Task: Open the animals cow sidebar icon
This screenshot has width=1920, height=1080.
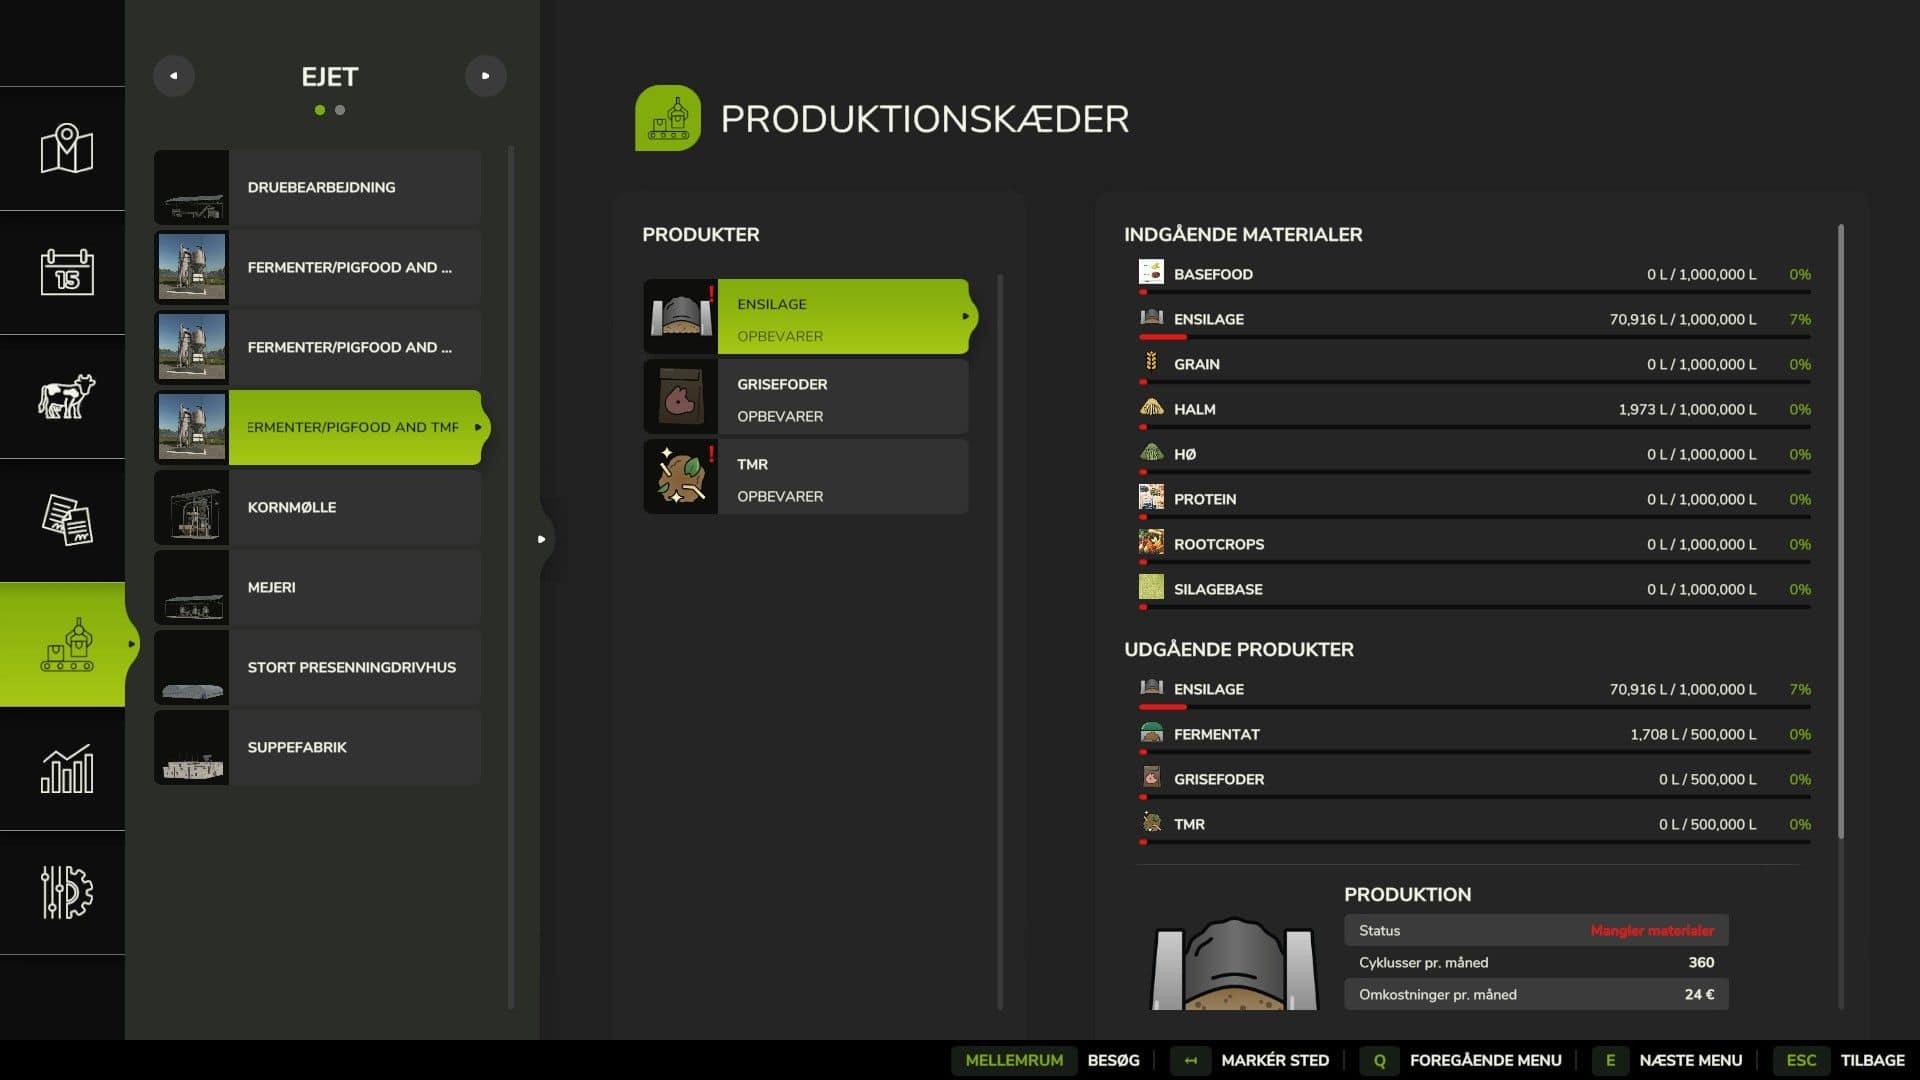Action: 66,396
